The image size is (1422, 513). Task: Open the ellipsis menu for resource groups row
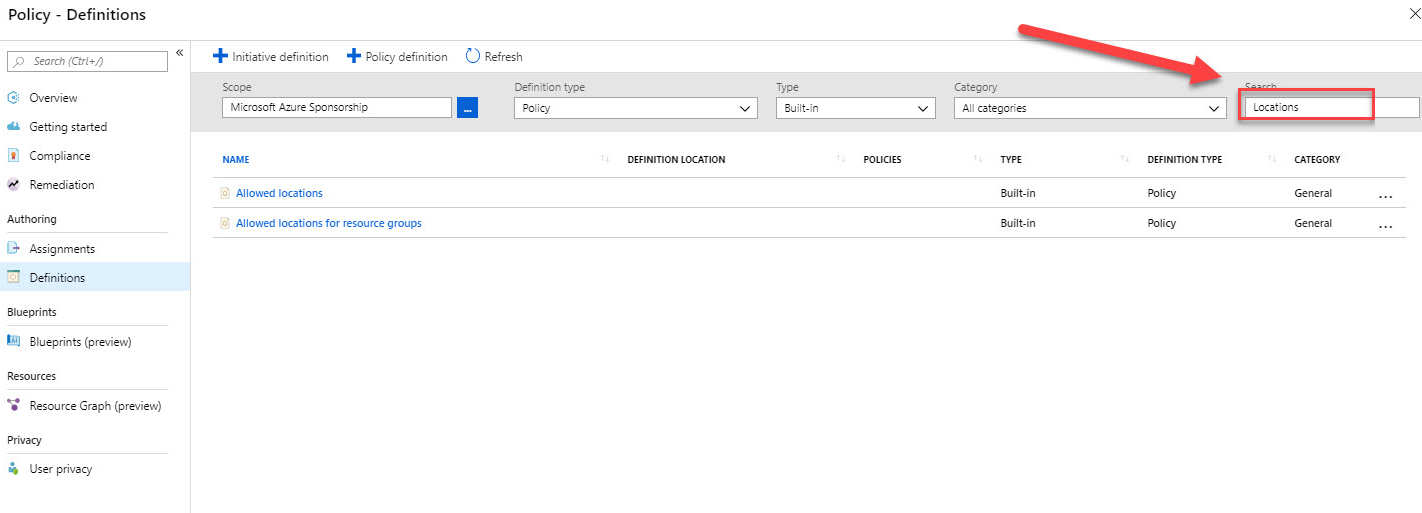tap(1385, 225)
